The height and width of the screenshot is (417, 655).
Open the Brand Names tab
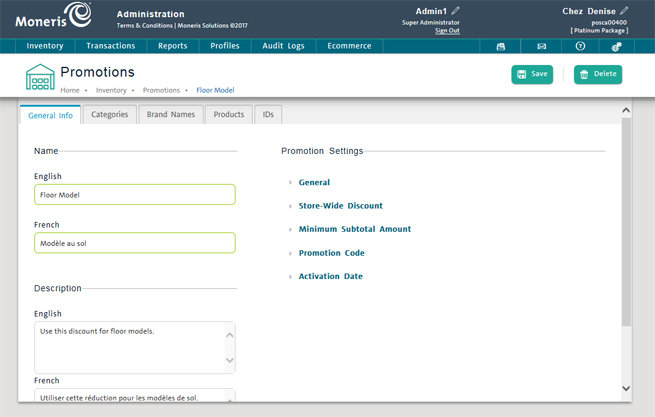[171, 115]
